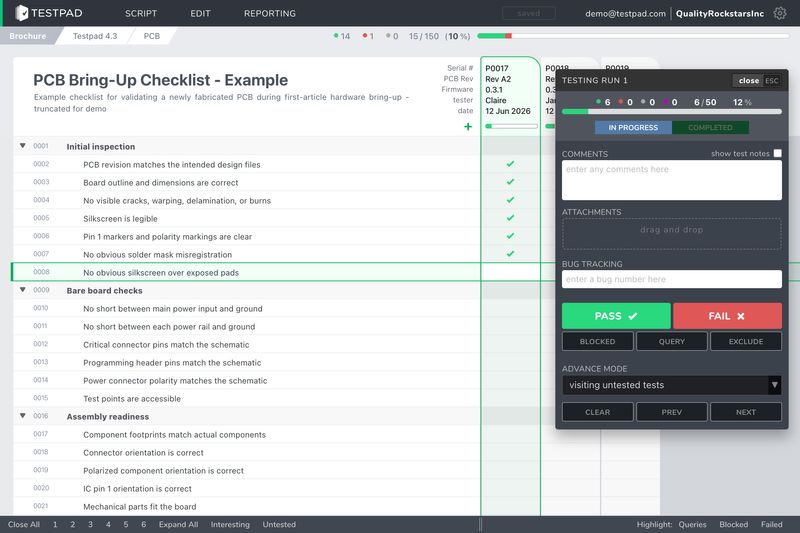
Task: Go to PREV test
Action: click(x=671, y=412)
